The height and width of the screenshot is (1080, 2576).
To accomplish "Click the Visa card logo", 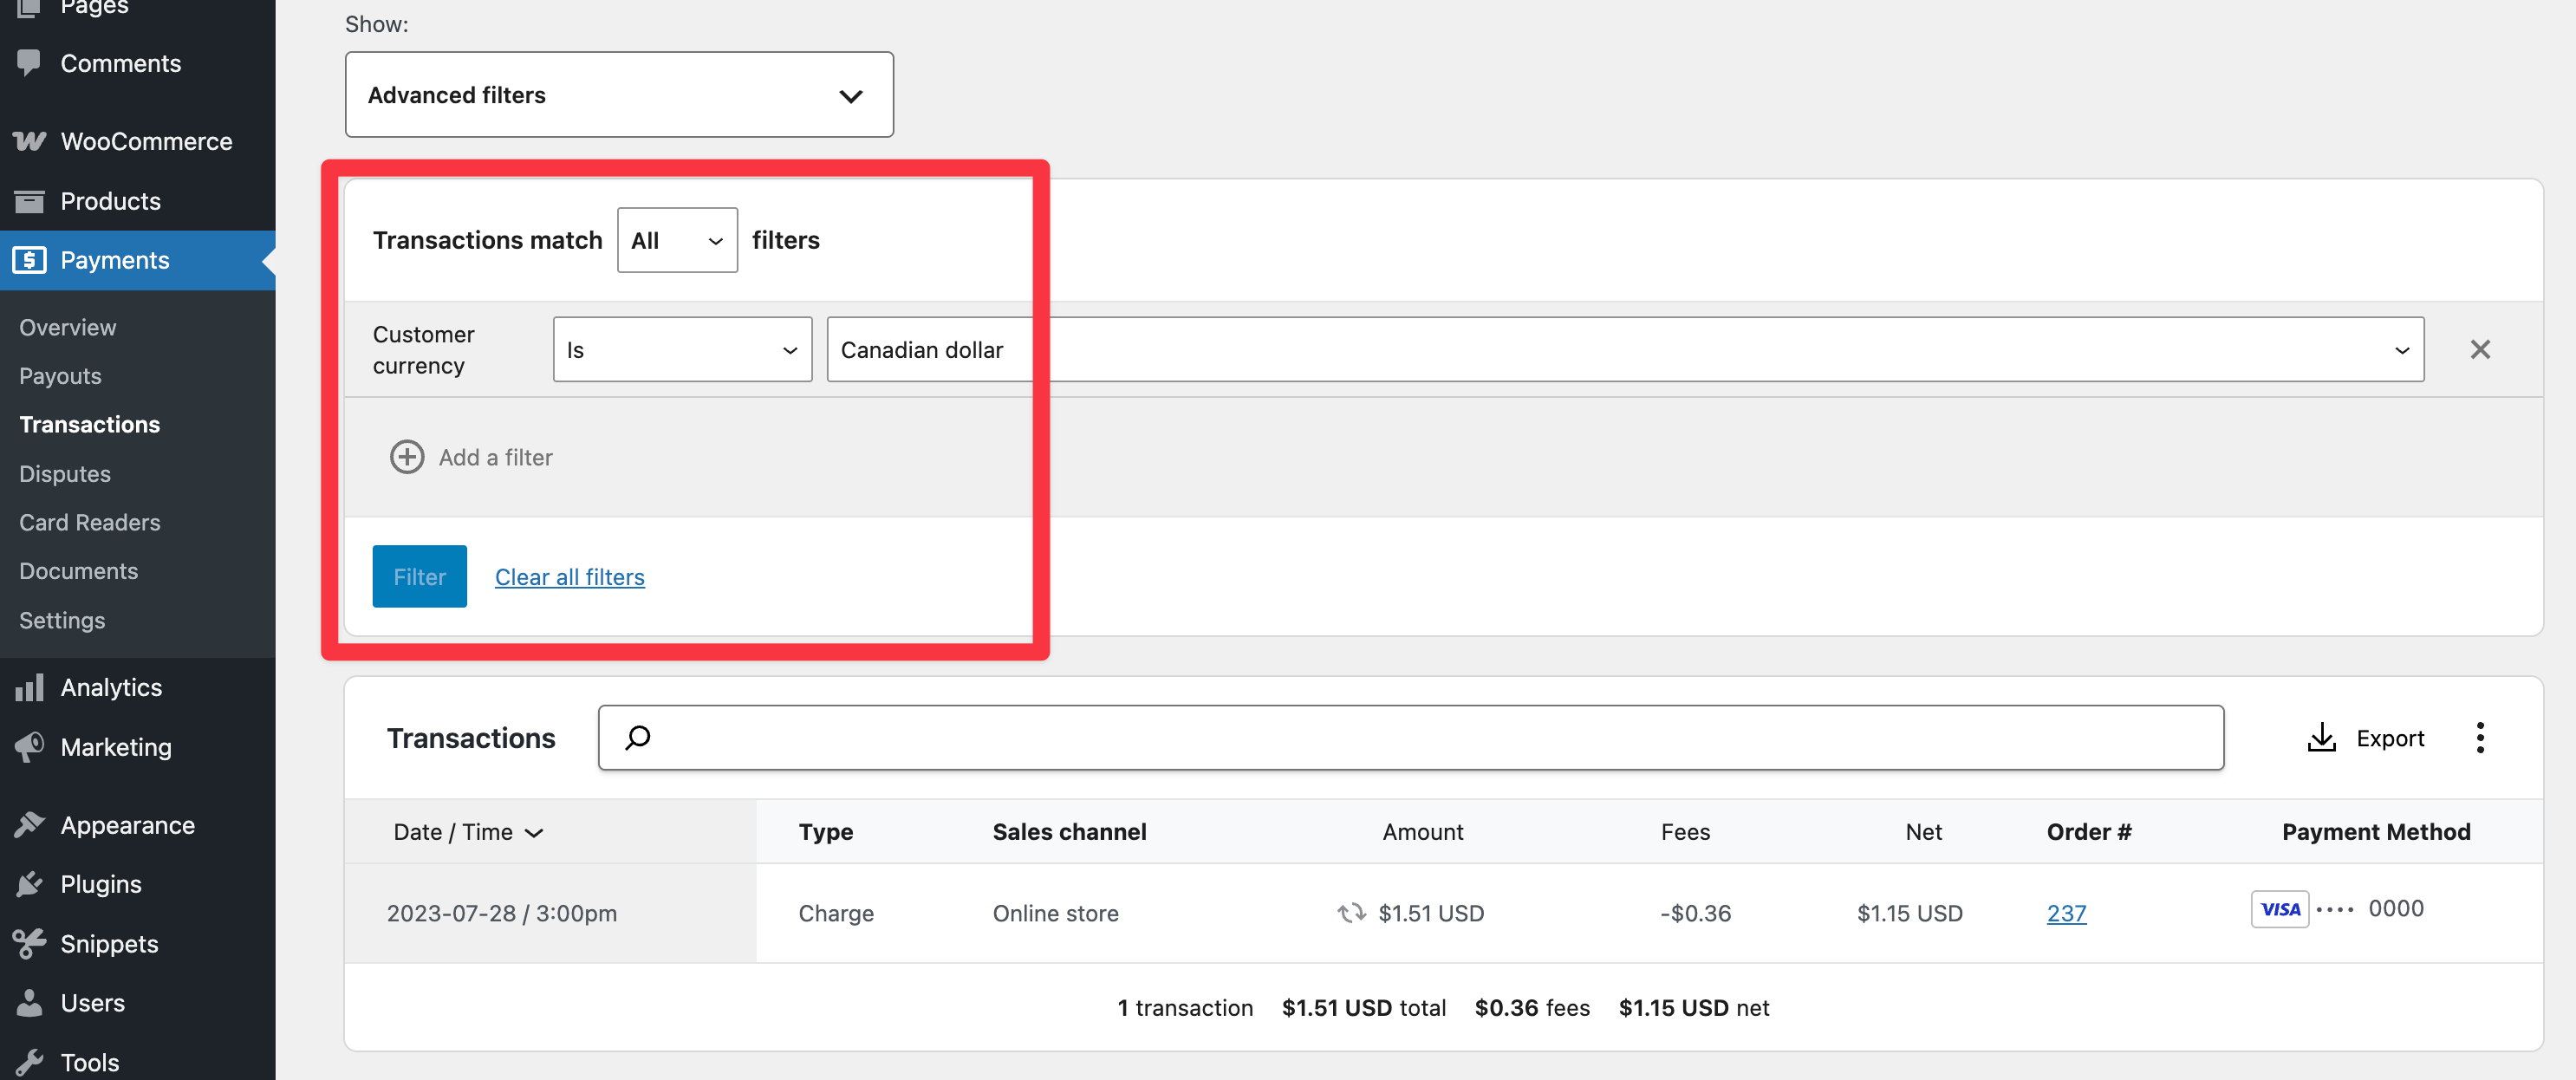I will click(x=2280, y=909).
